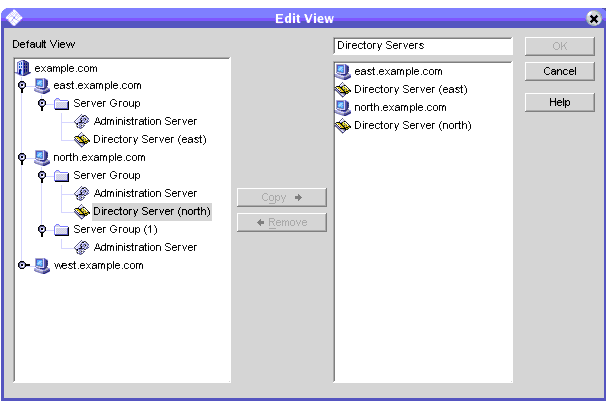Viewport: 607px width, 411px height.
Task: Select highlighted Directory Server (north) label
Action: [152, 211]
